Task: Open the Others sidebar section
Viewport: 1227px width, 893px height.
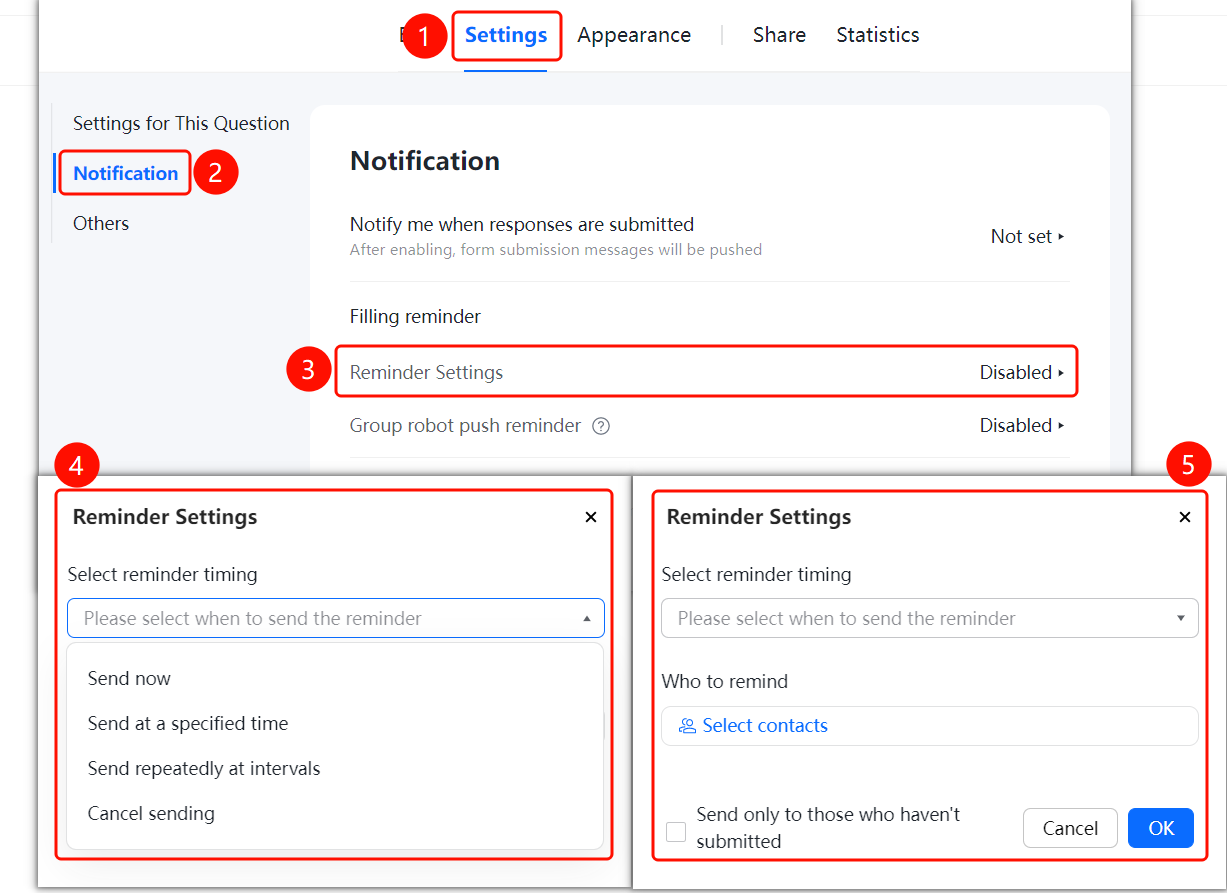Action: point(101,223)
